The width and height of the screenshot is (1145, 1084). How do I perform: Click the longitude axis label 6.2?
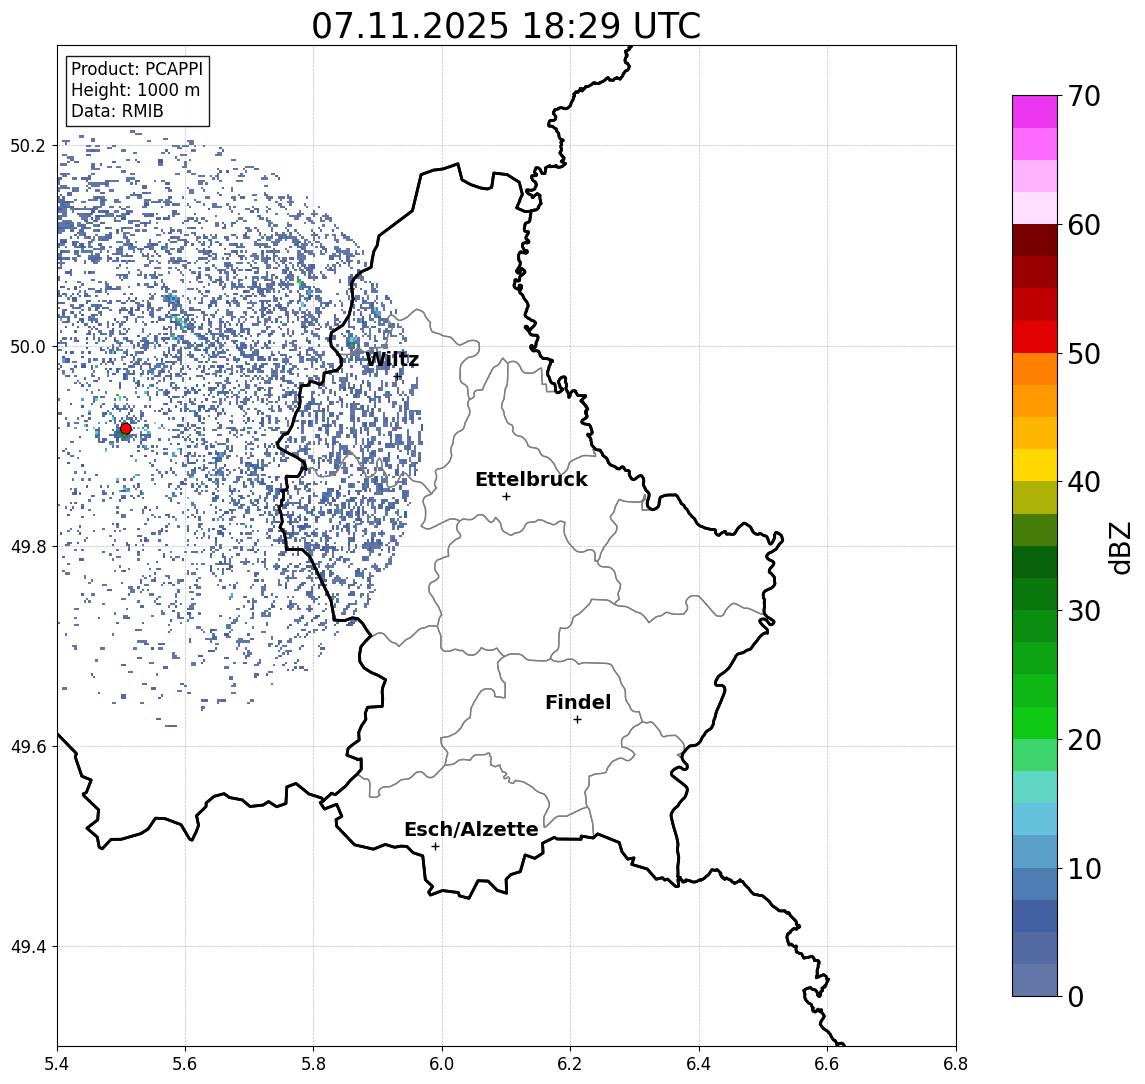point(570,1064)
